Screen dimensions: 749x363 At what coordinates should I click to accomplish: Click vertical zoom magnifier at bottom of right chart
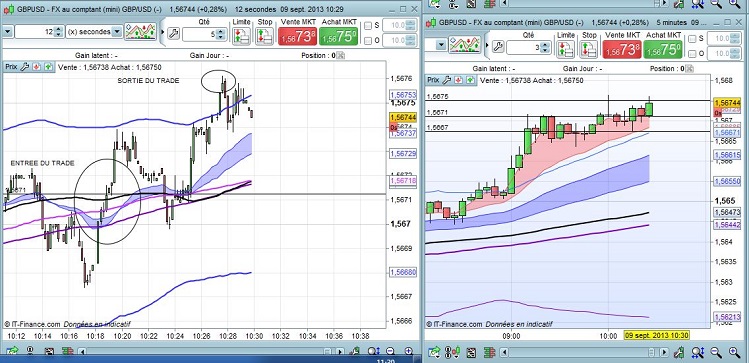(697, 352)
